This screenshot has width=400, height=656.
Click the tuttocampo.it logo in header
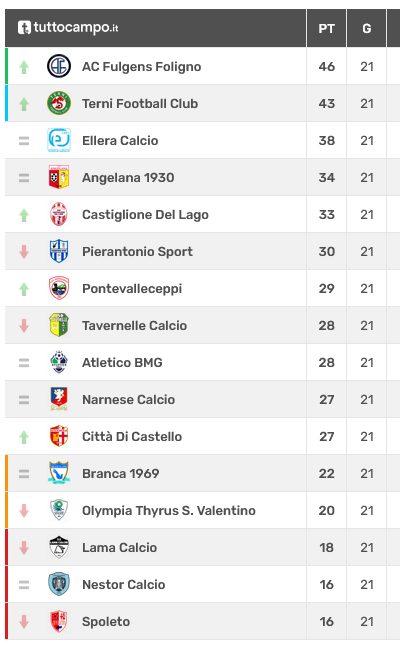(68, 28)
